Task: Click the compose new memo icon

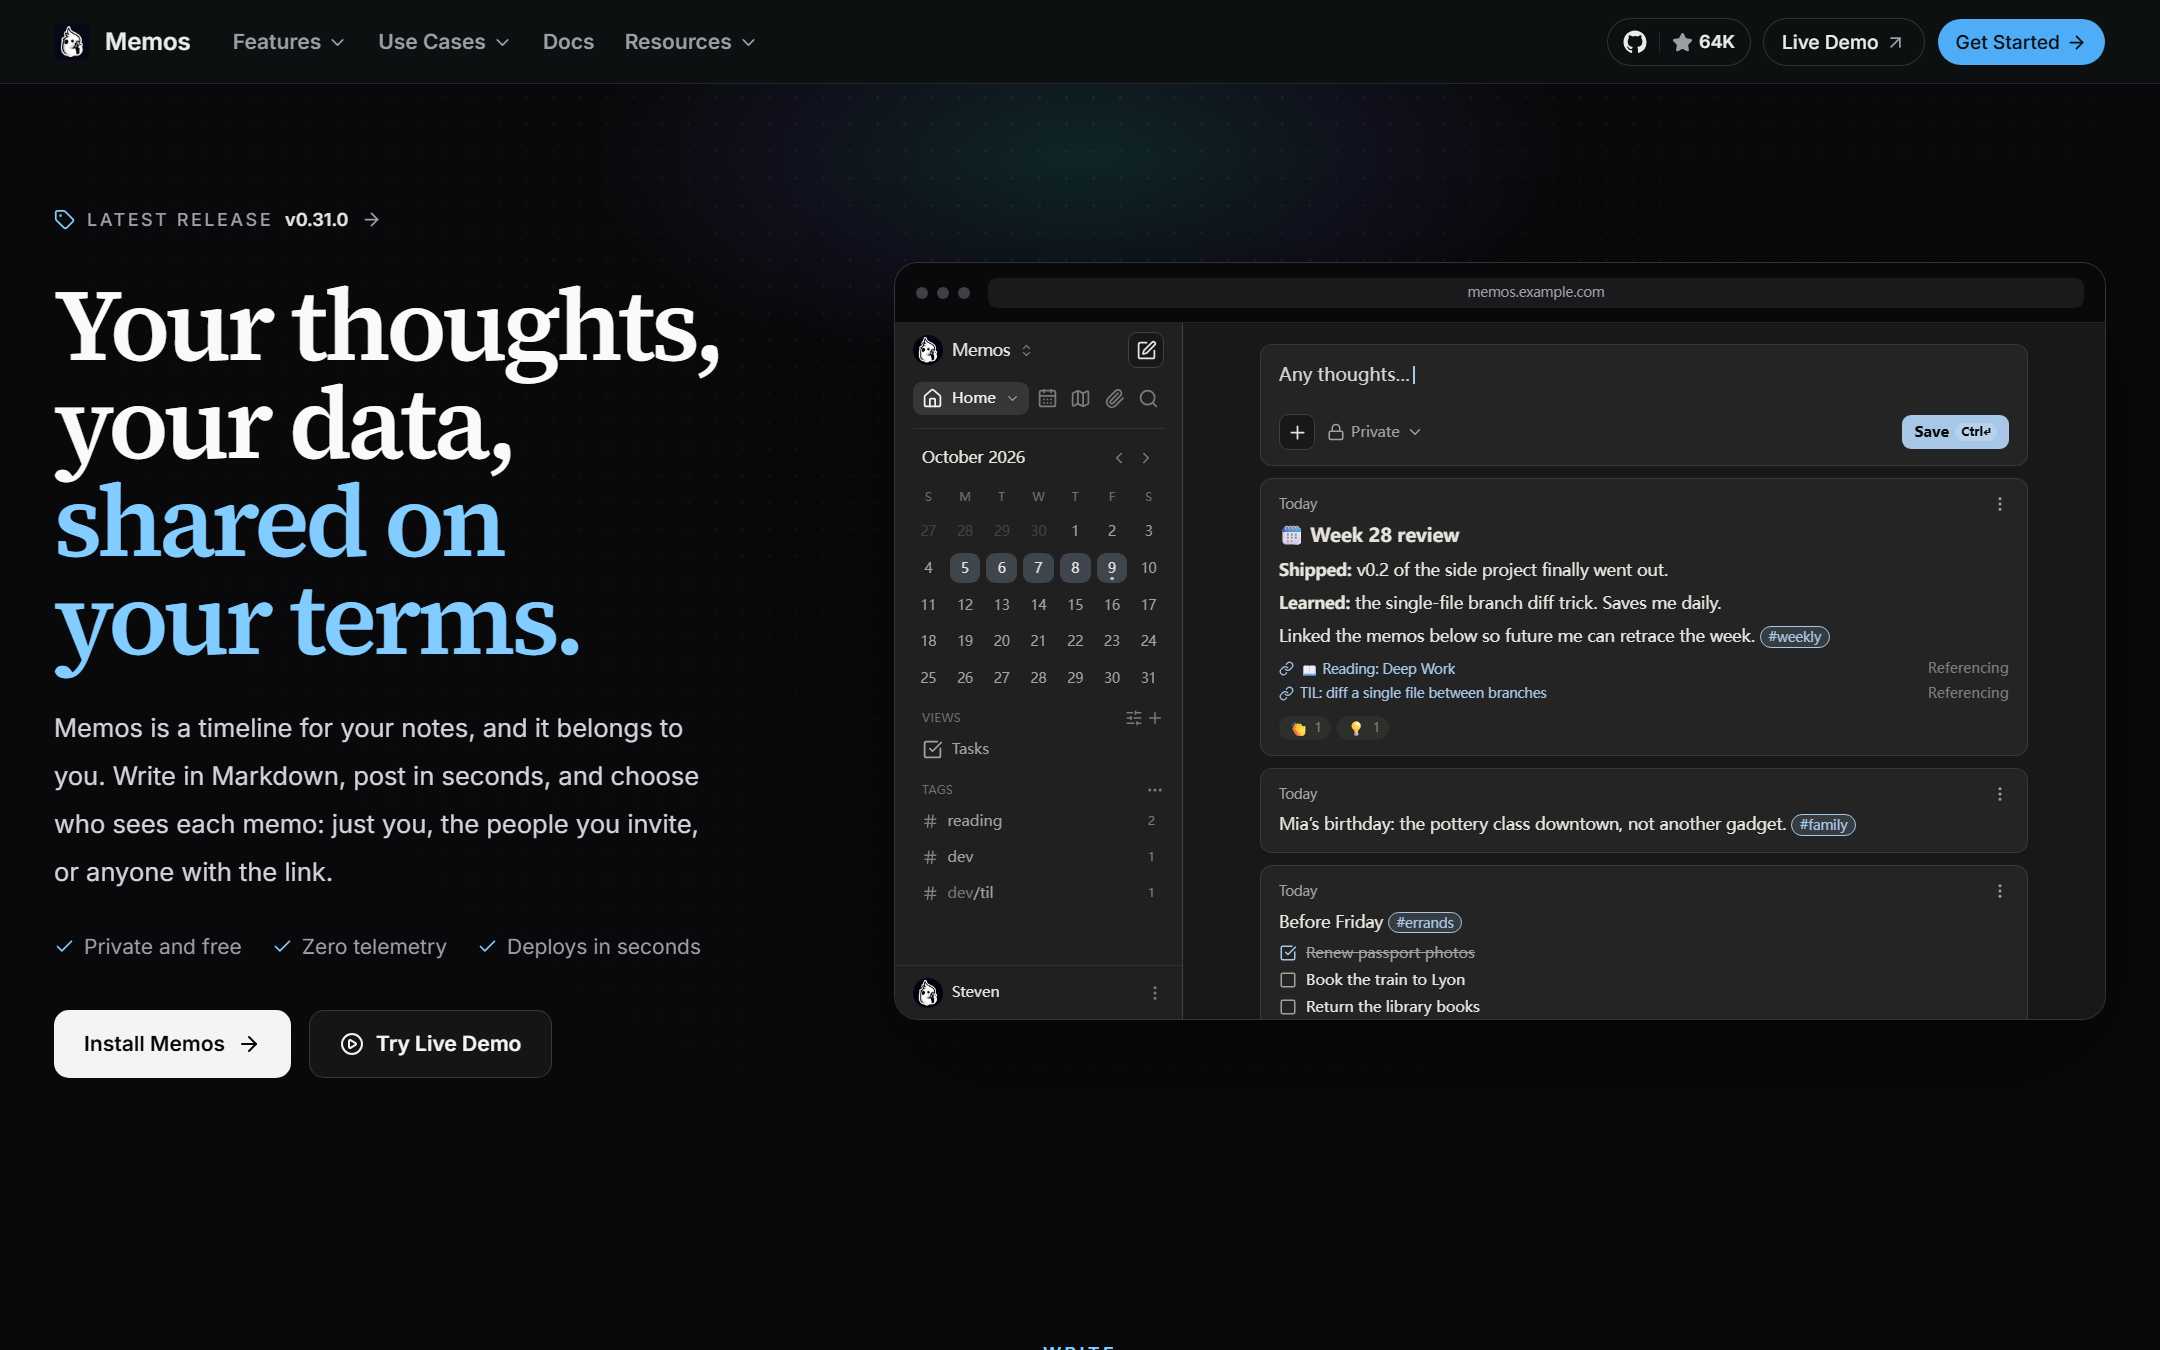Action: tap(1146, 350)
